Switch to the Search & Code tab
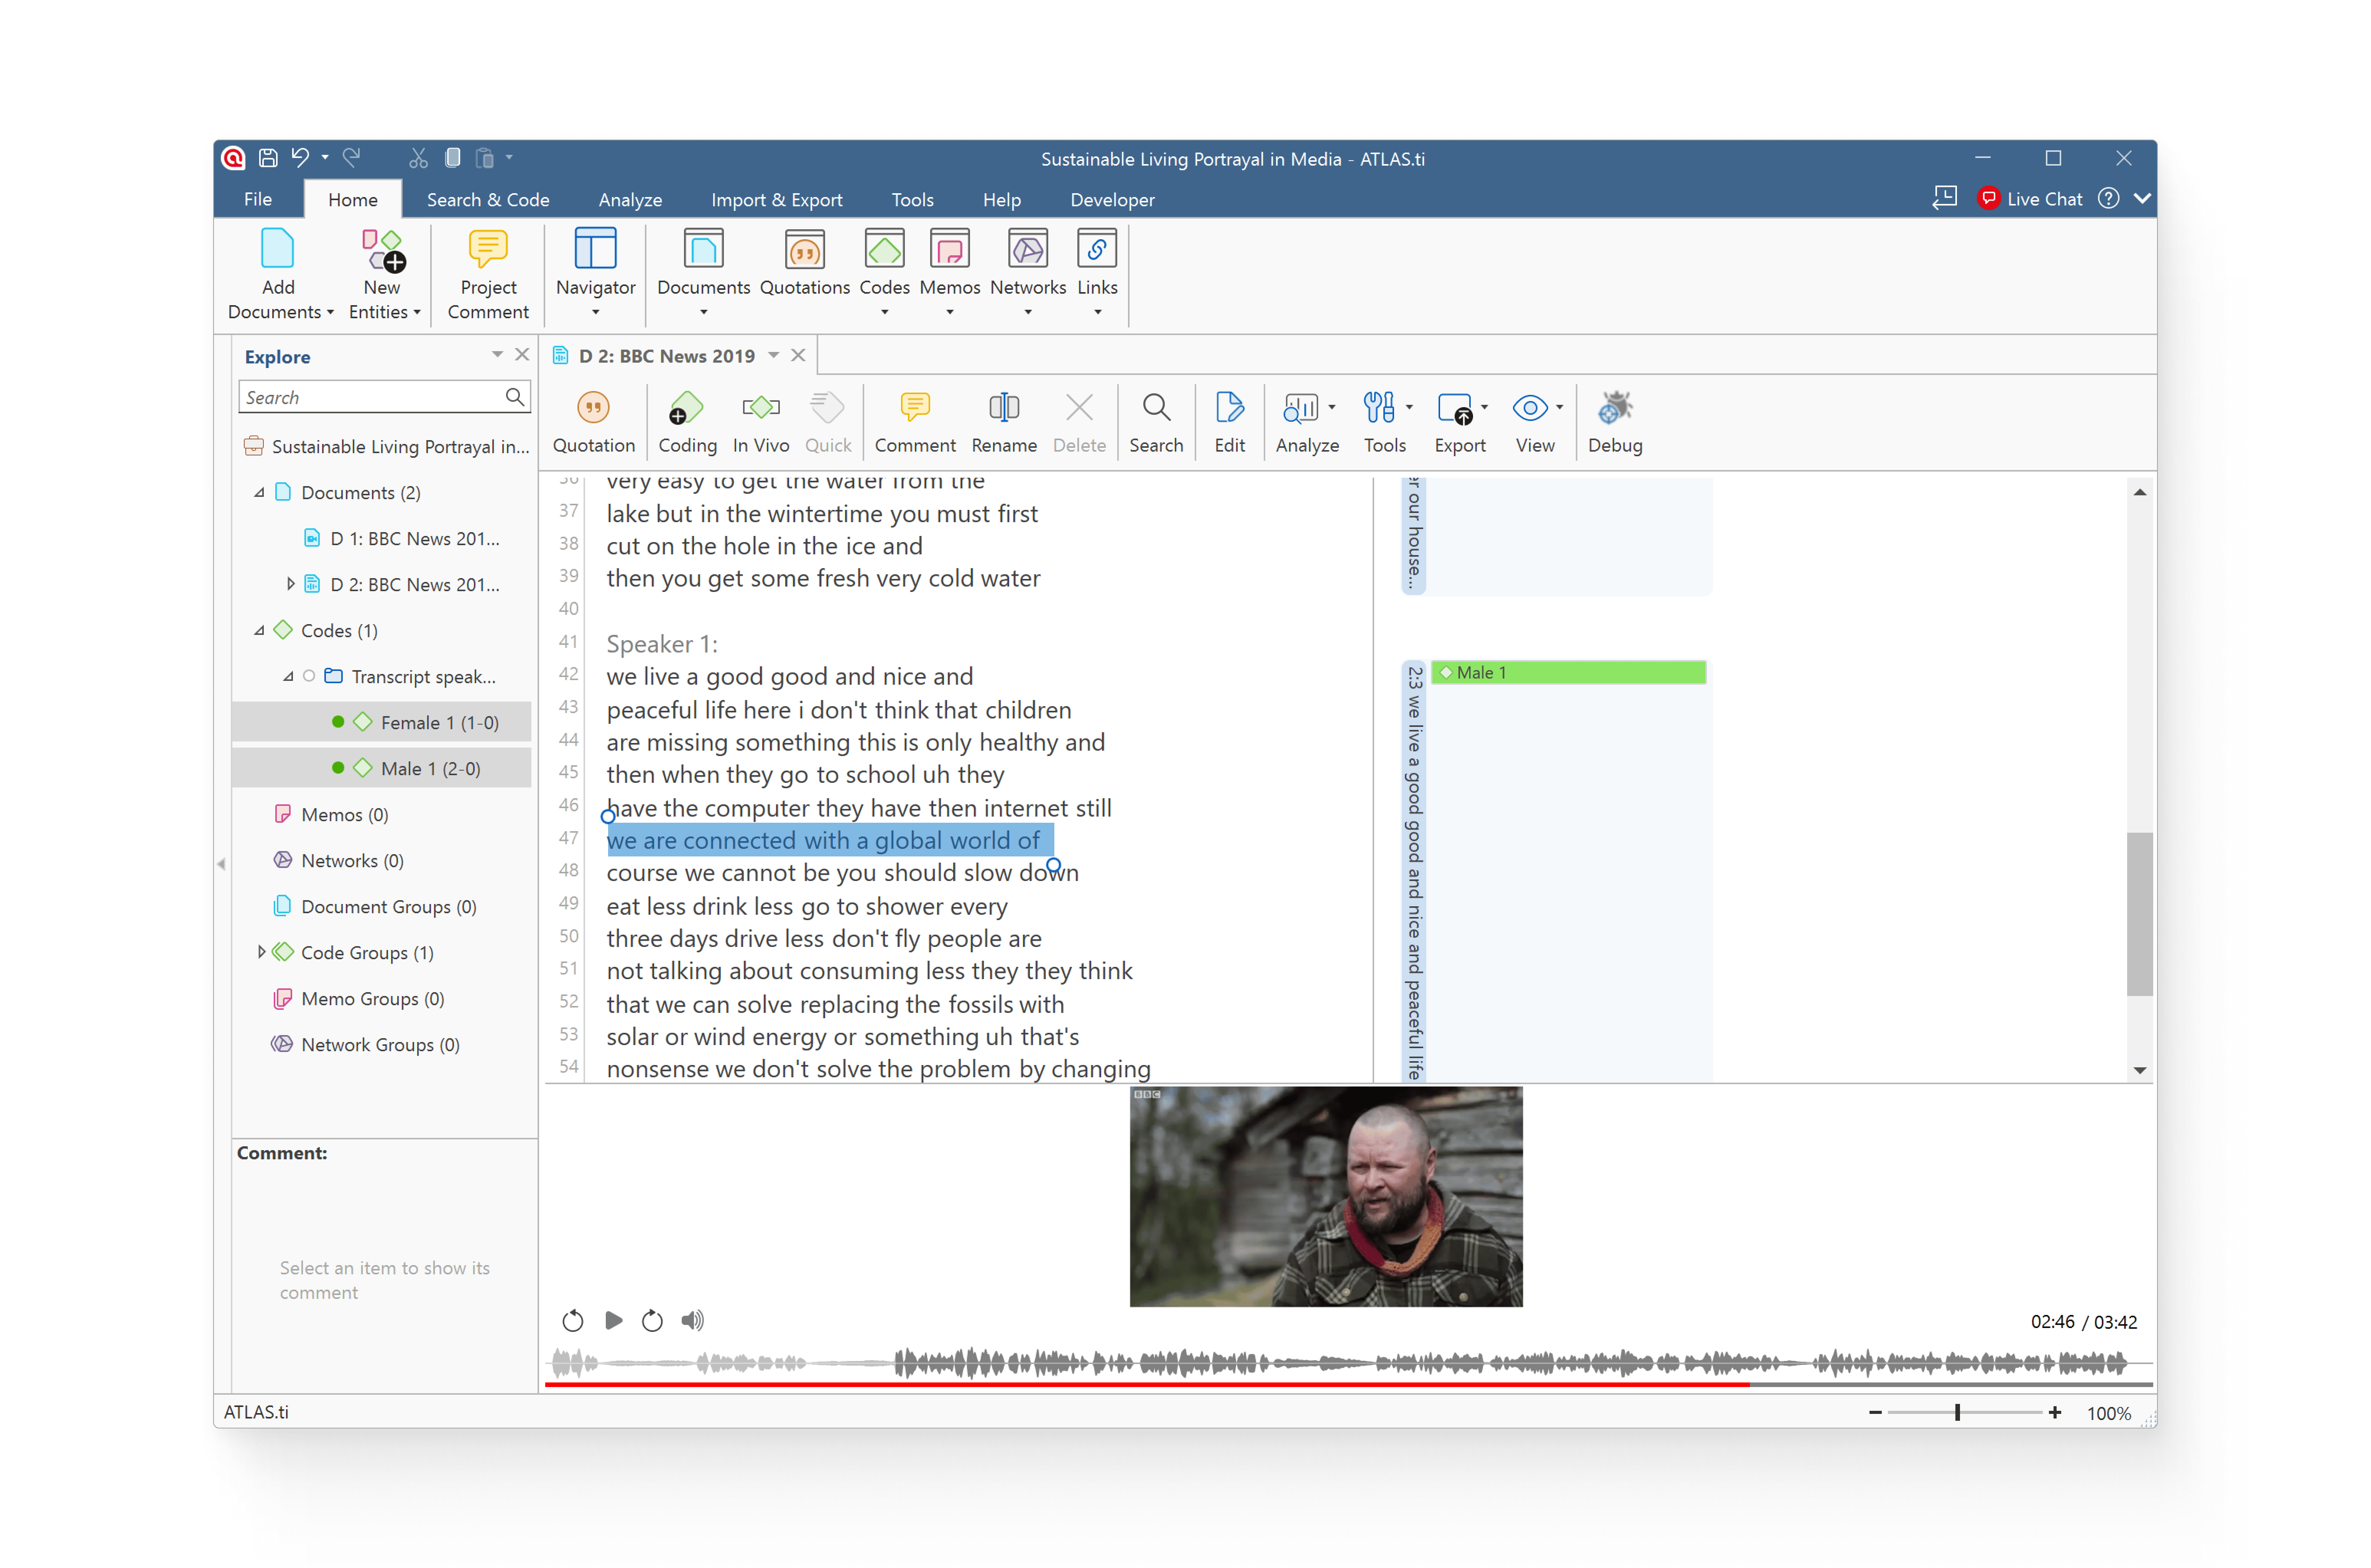 tap(488, 199)
